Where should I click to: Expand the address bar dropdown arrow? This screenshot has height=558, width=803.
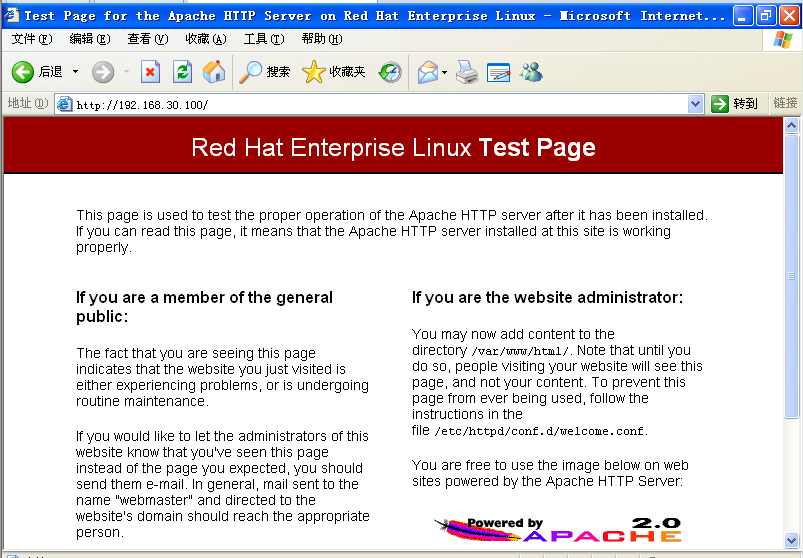(x=695, y=104)
